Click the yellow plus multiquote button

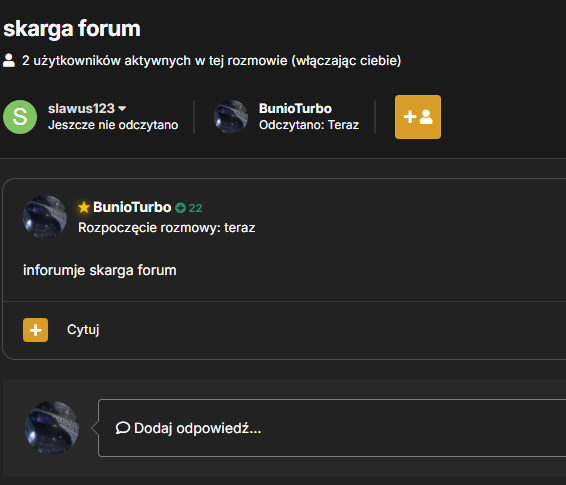(x=35, y=330)
